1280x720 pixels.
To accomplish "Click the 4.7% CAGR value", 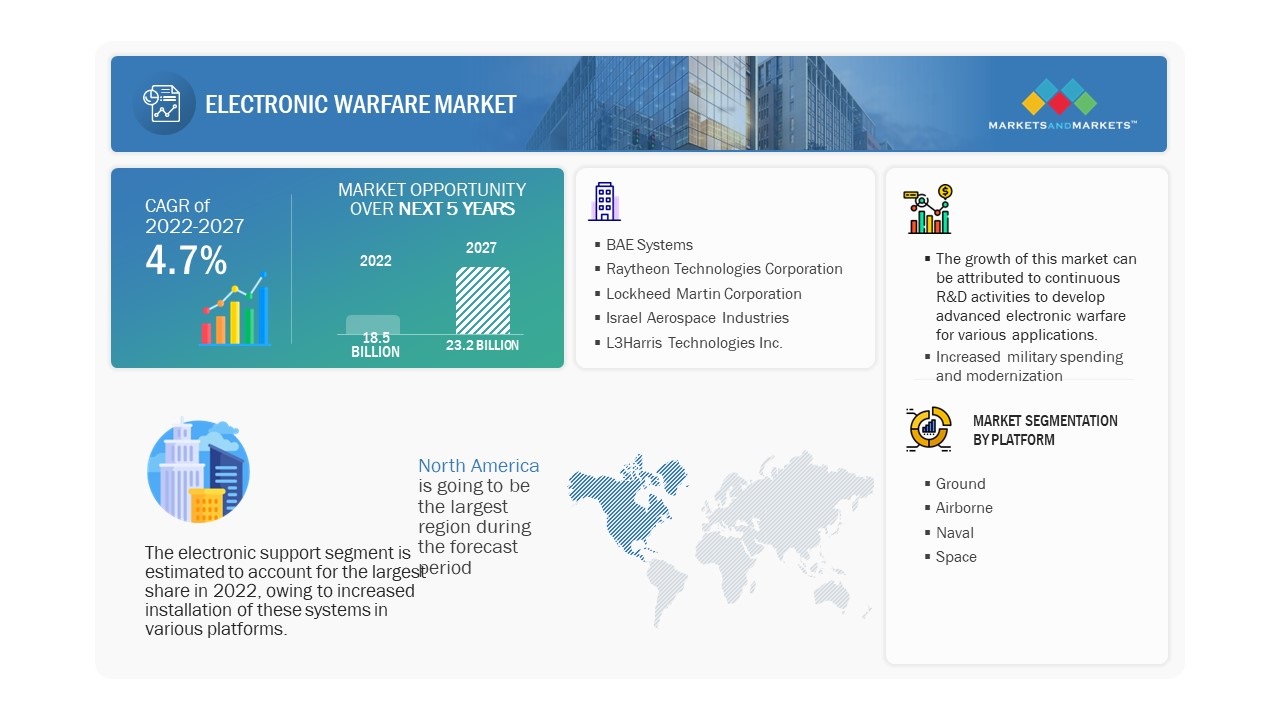I will (x=186, y=261).
